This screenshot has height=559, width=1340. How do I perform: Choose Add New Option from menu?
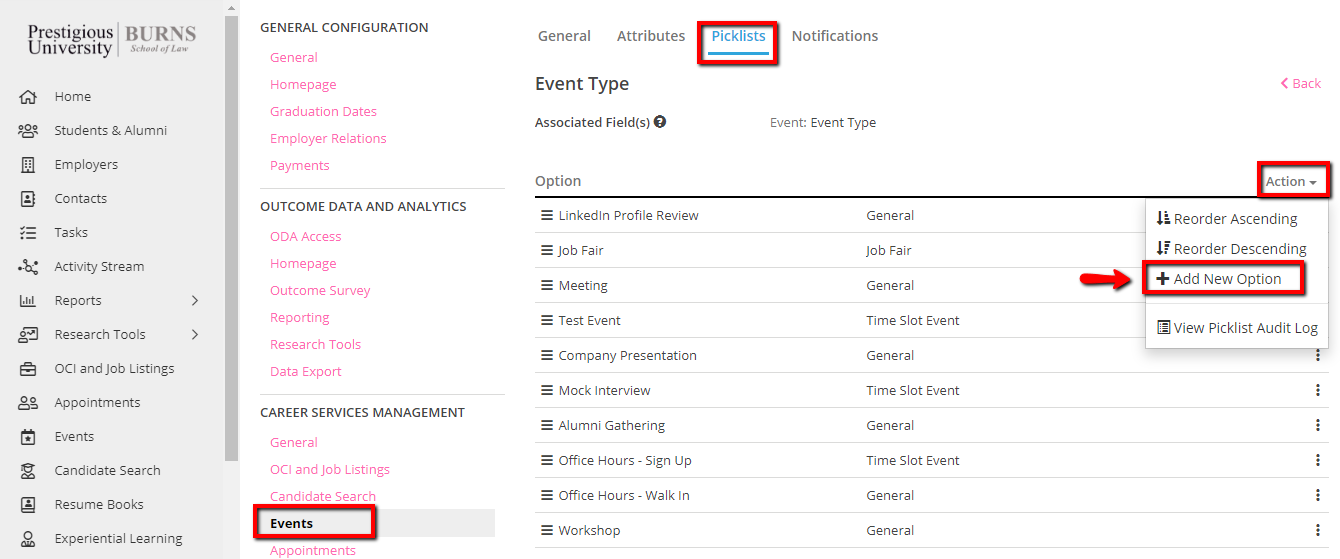(1226, 279)
